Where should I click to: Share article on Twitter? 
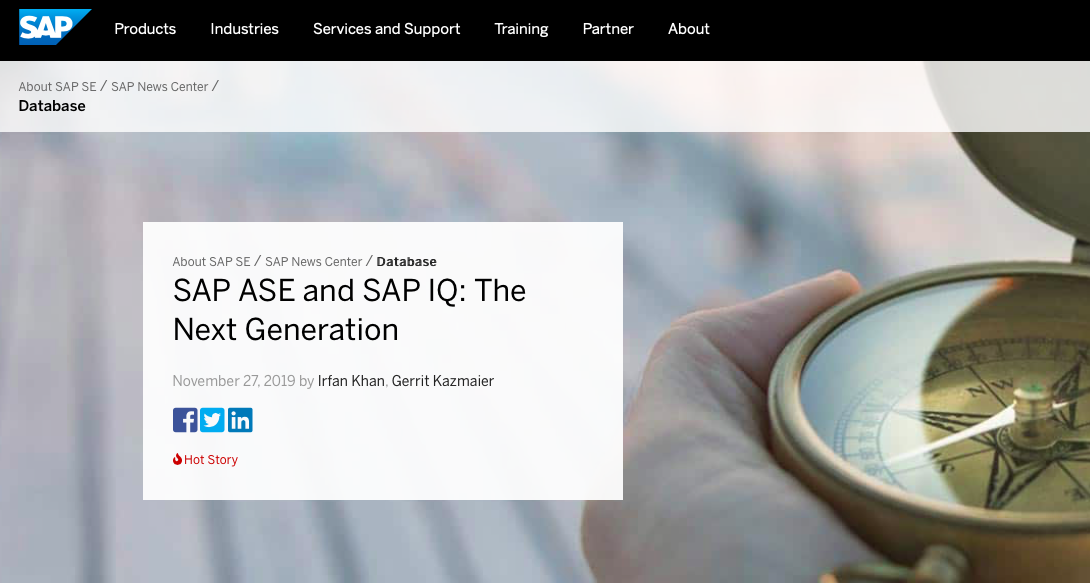[213, 420]
